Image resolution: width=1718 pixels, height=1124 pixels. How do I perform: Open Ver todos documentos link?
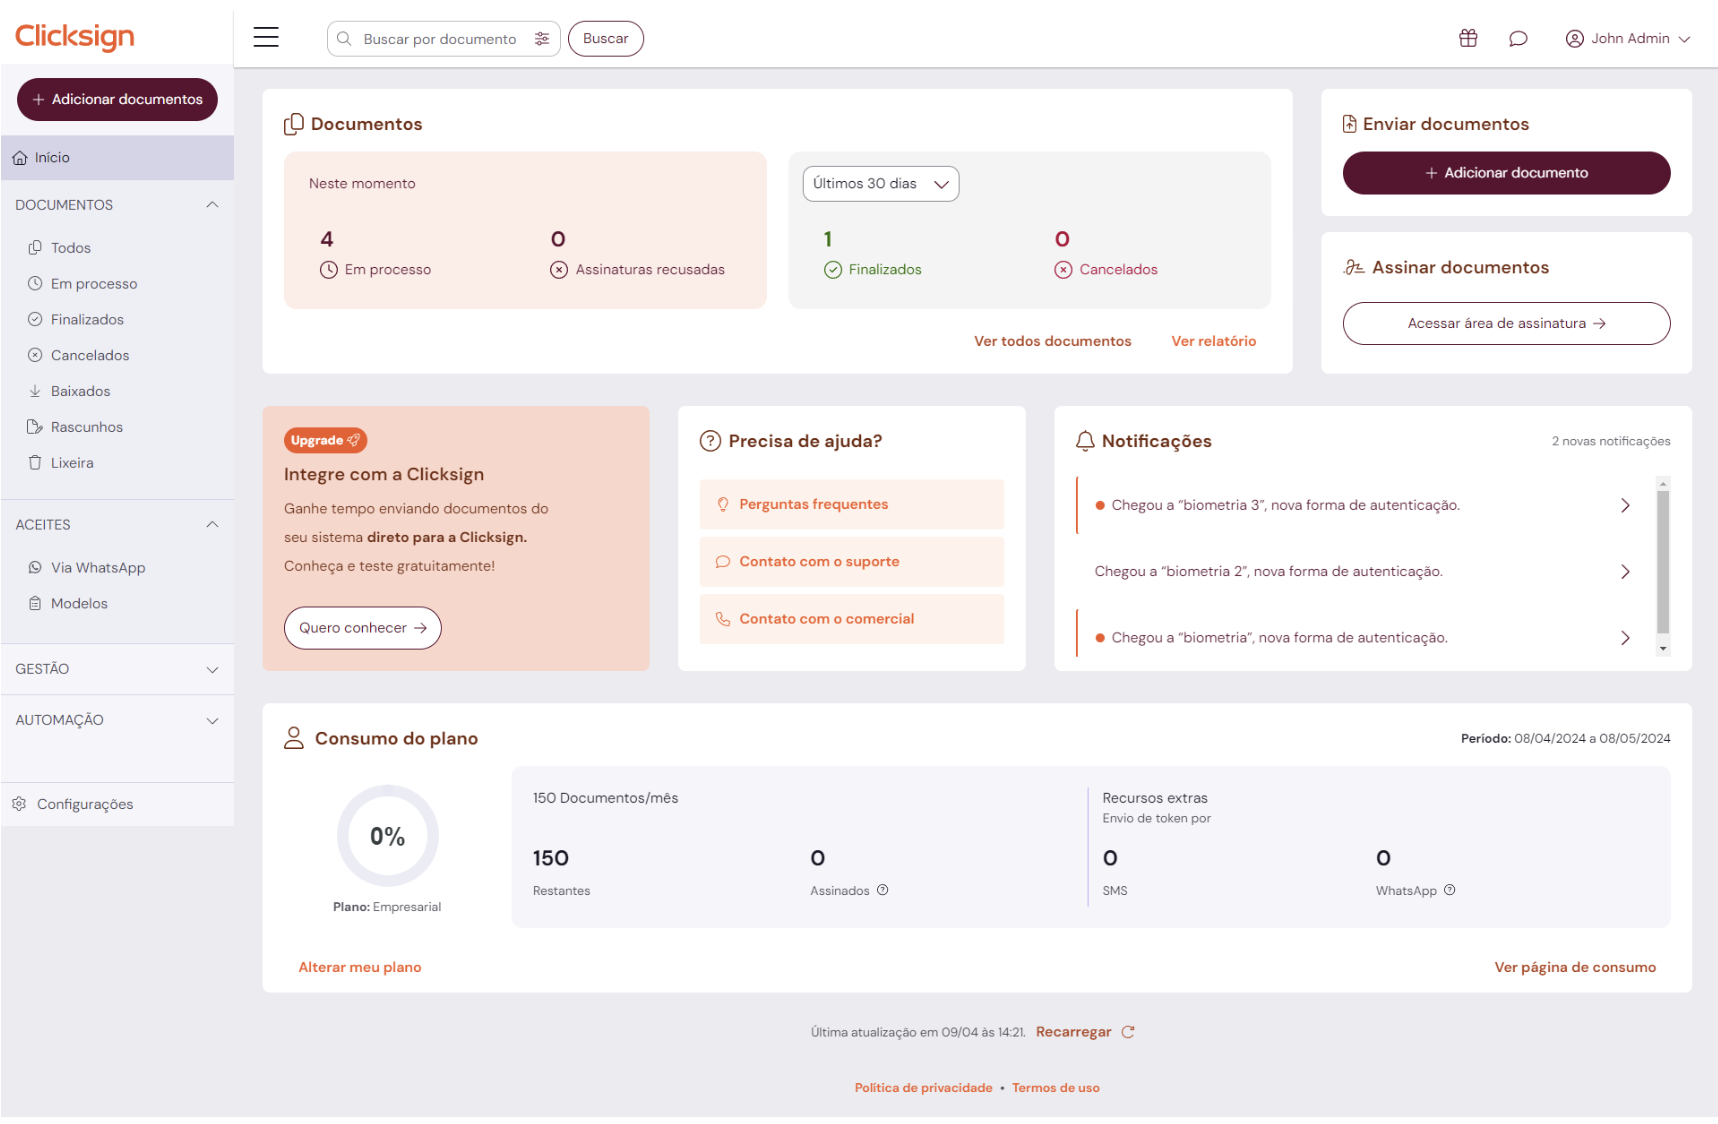1052,341
